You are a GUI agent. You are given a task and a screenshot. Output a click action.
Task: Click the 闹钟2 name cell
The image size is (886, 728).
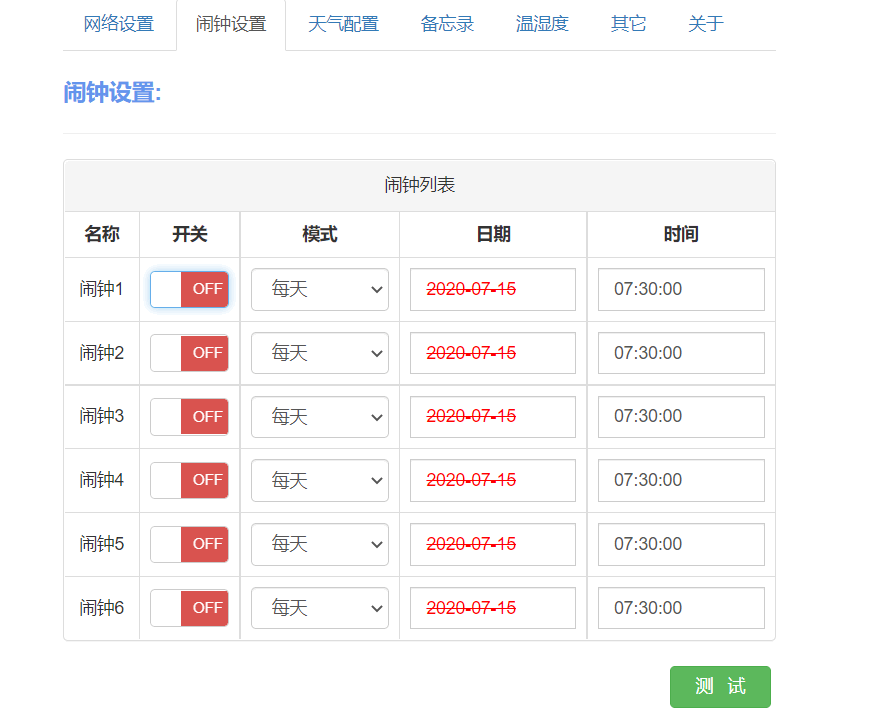point(102,353)
